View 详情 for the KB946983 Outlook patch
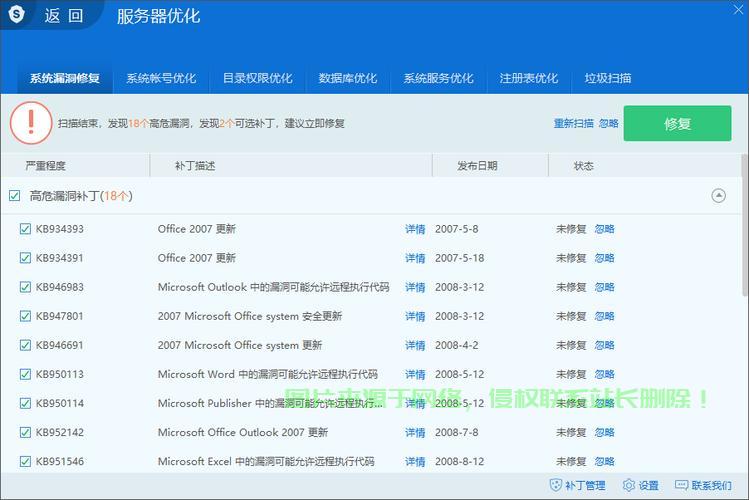This screenshot has height=500, width=749. click(x=415, y=287)
